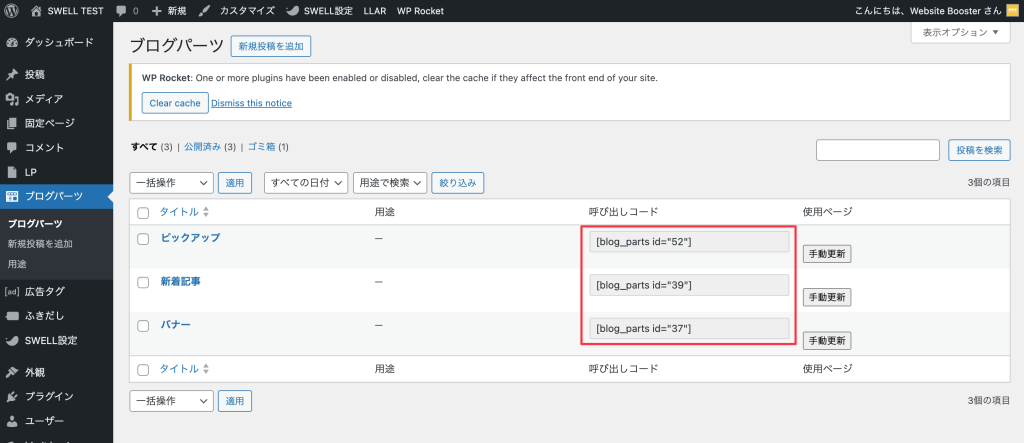This screenshot has width=1024, height=443.
Task: Click the ふきだし speech icon
Action: pos(12,316)
